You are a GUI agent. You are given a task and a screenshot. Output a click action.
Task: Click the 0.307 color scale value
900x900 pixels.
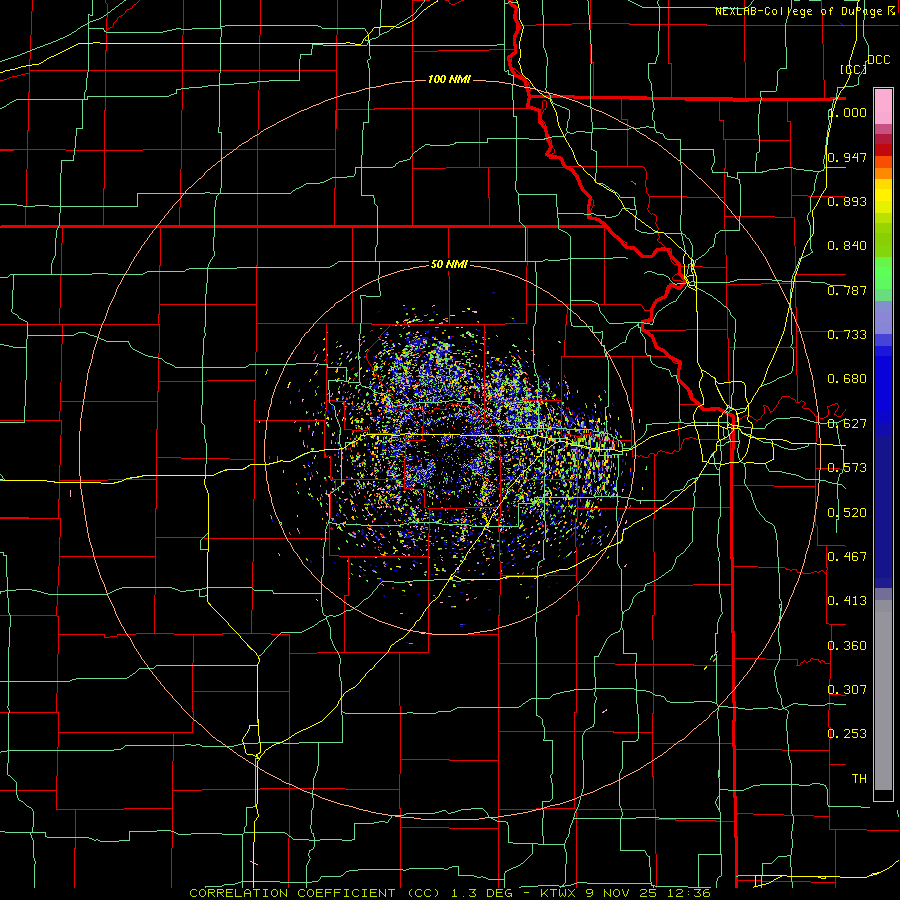point(847,689)
